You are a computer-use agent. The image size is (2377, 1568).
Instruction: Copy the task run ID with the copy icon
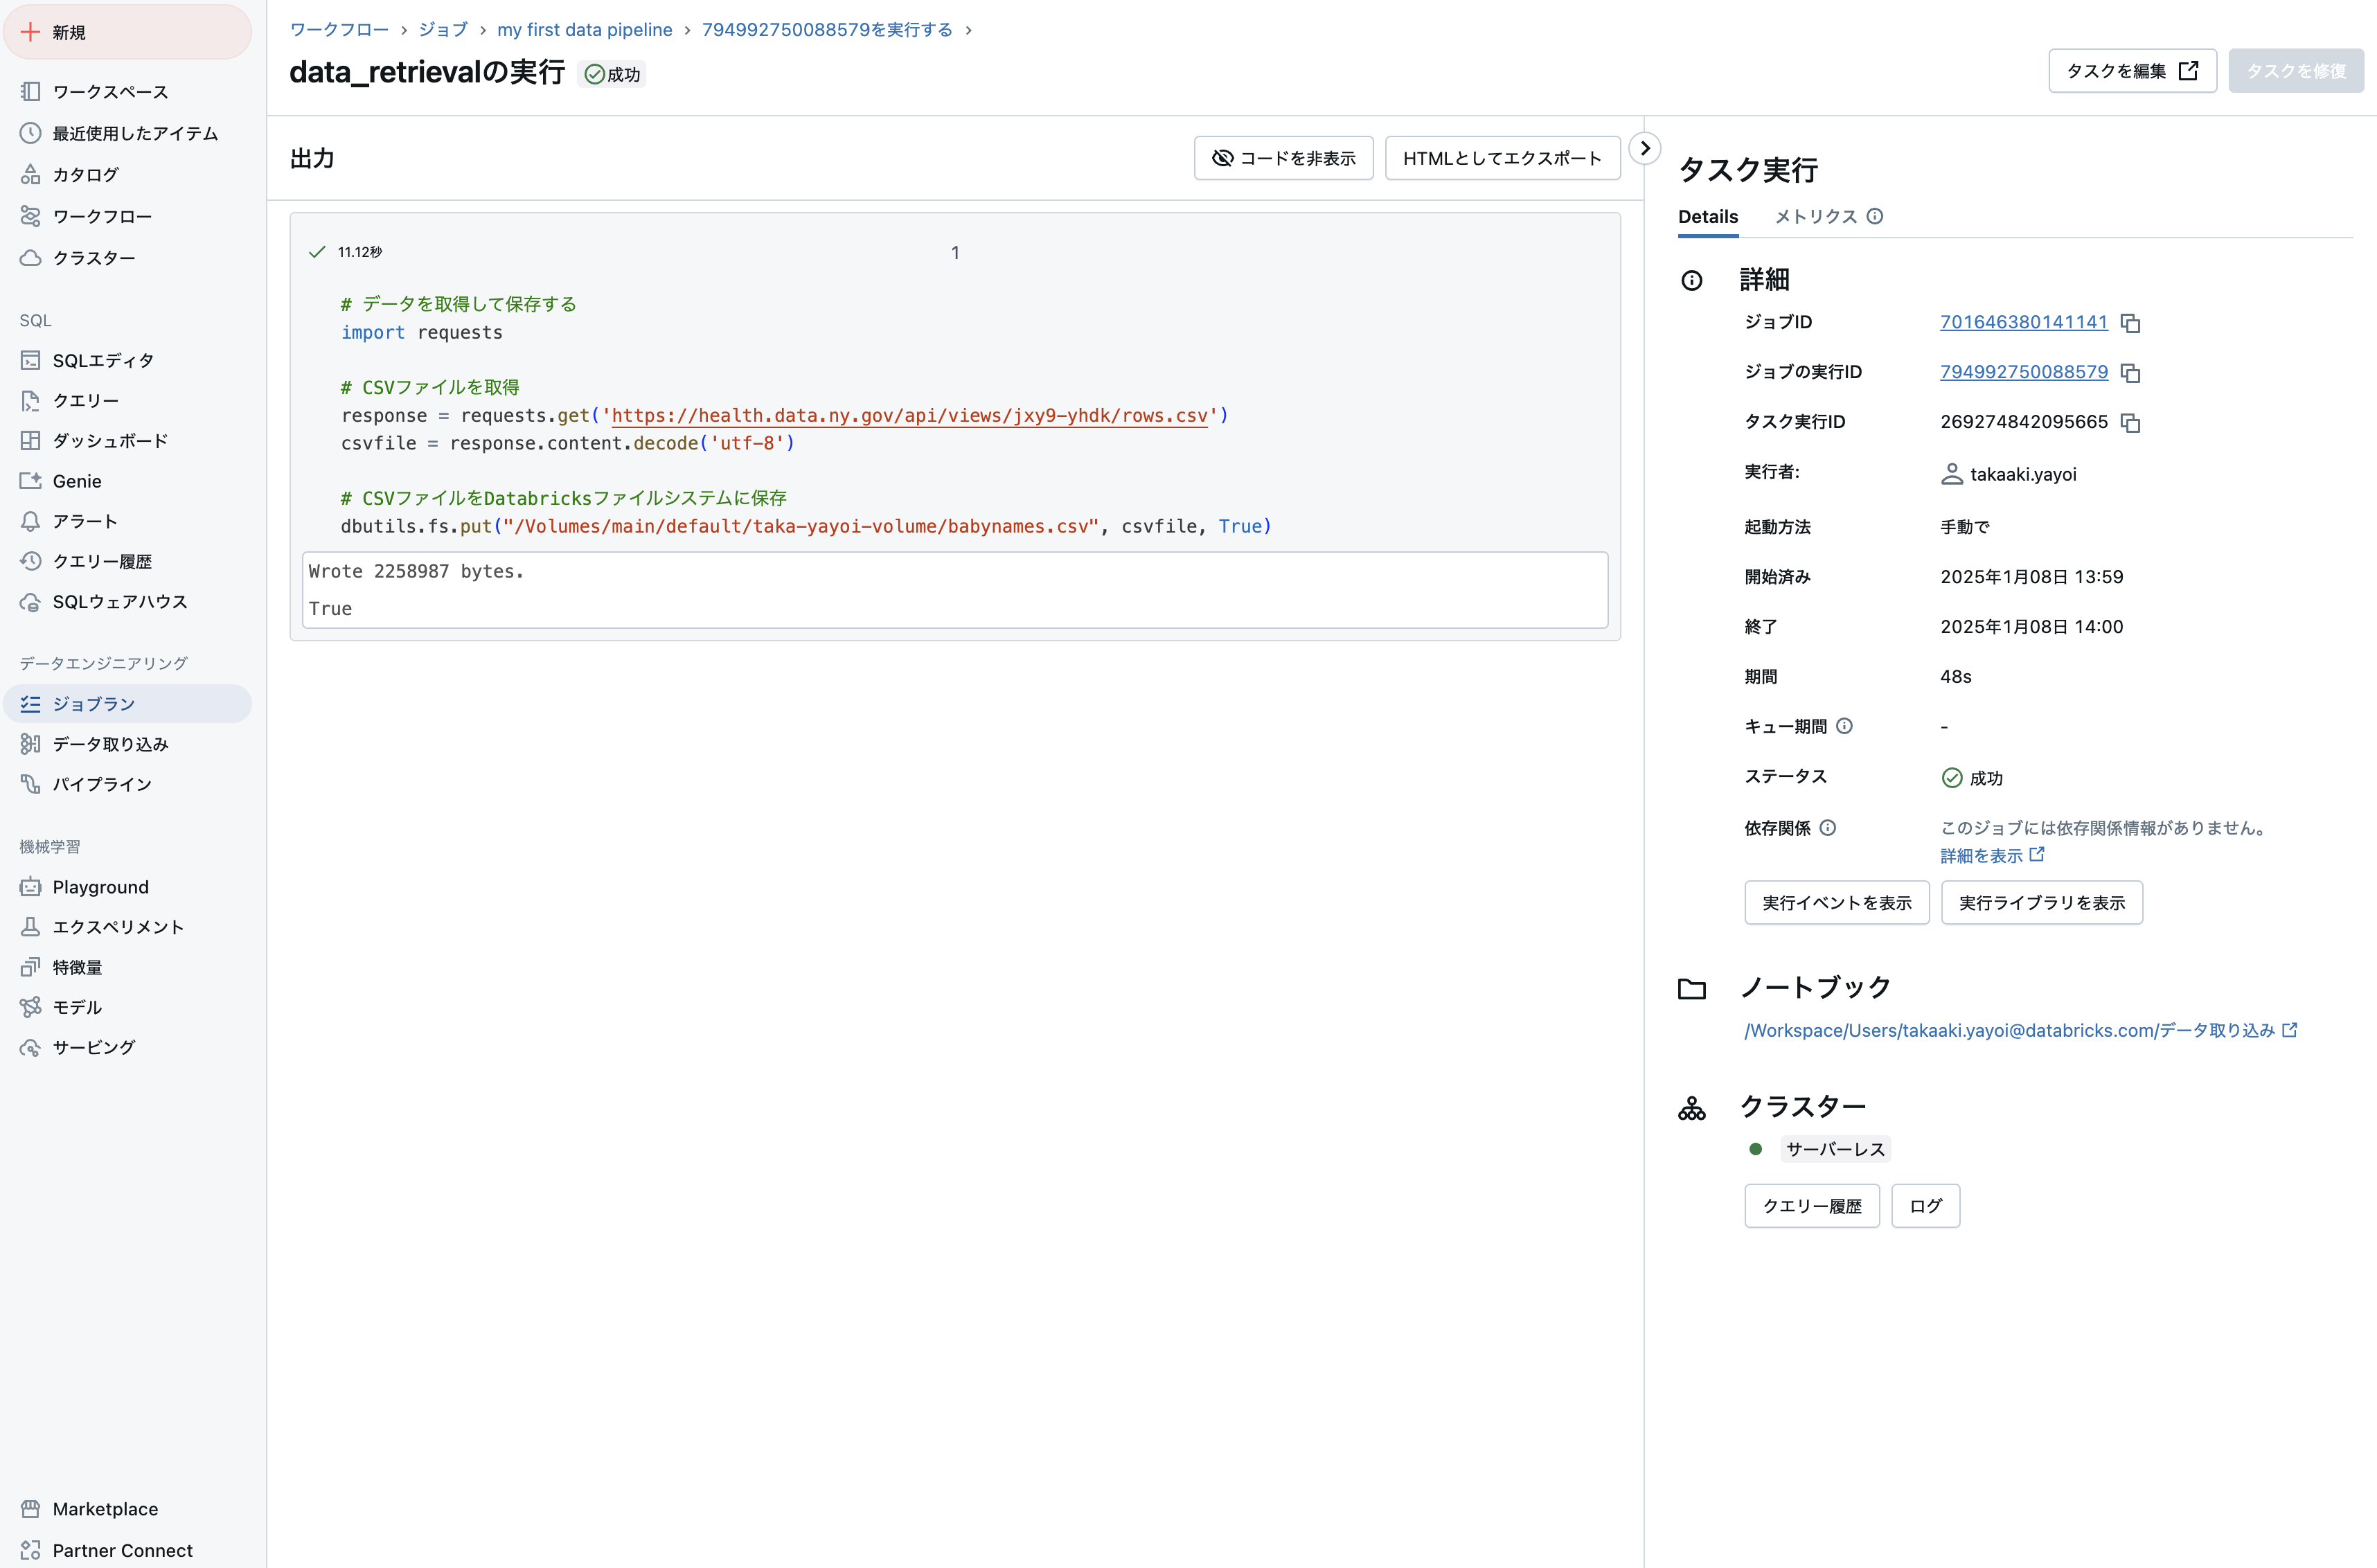[2130, 423]
